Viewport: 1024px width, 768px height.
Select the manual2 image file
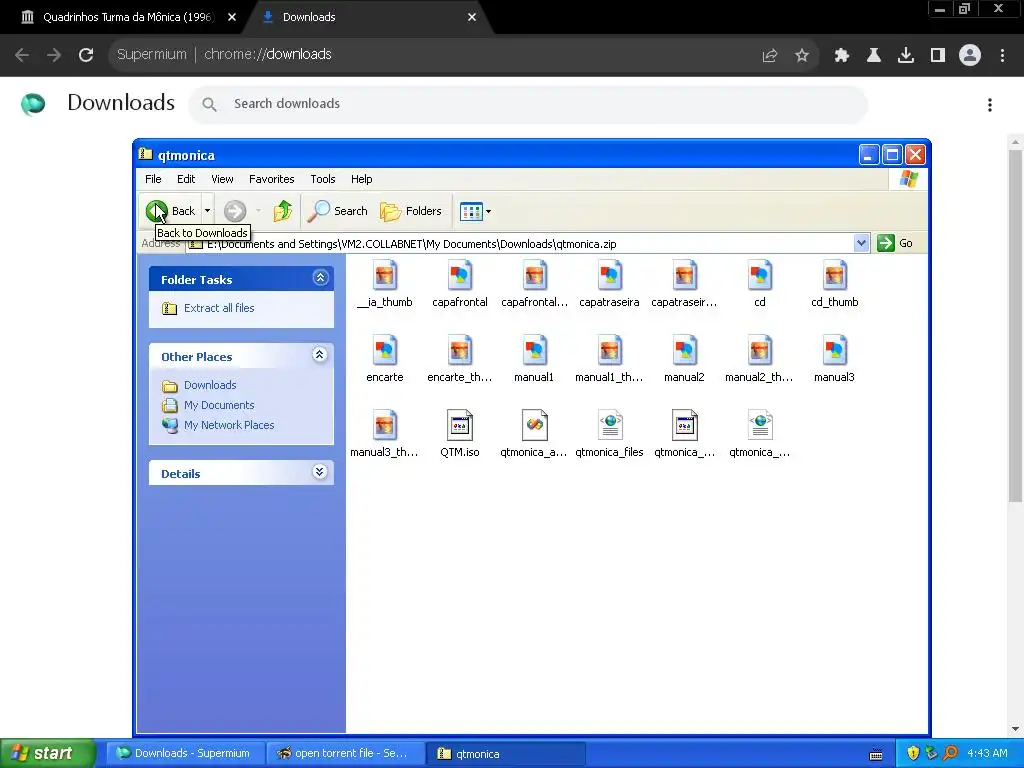tap(684, 360)
